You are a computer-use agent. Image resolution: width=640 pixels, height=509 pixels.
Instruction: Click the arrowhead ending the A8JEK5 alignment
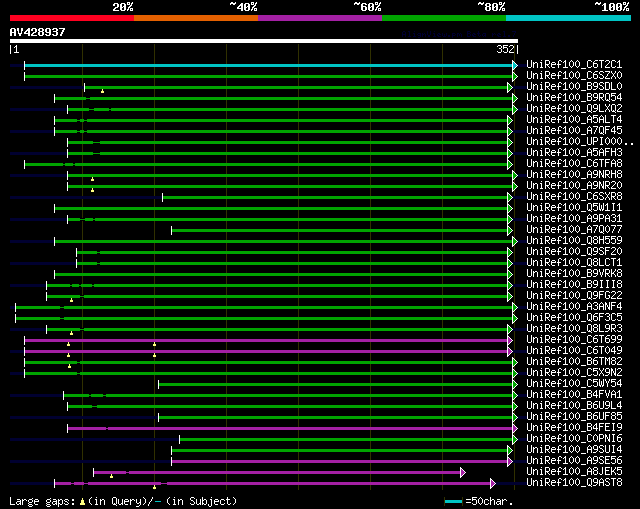tap(463, 472)
